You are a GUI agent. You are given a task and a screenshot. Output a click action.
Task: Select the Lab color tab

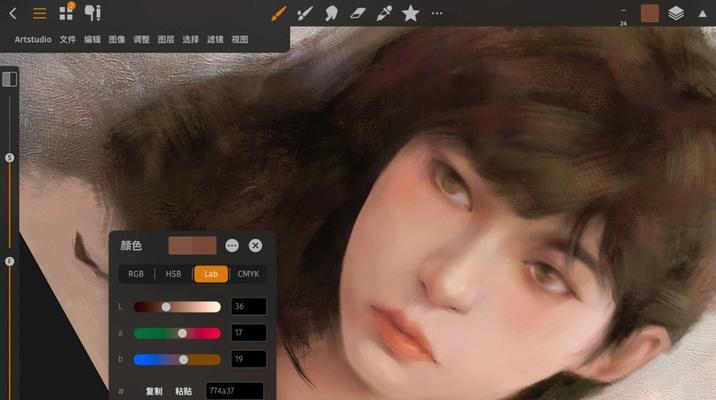click(211, 274)
